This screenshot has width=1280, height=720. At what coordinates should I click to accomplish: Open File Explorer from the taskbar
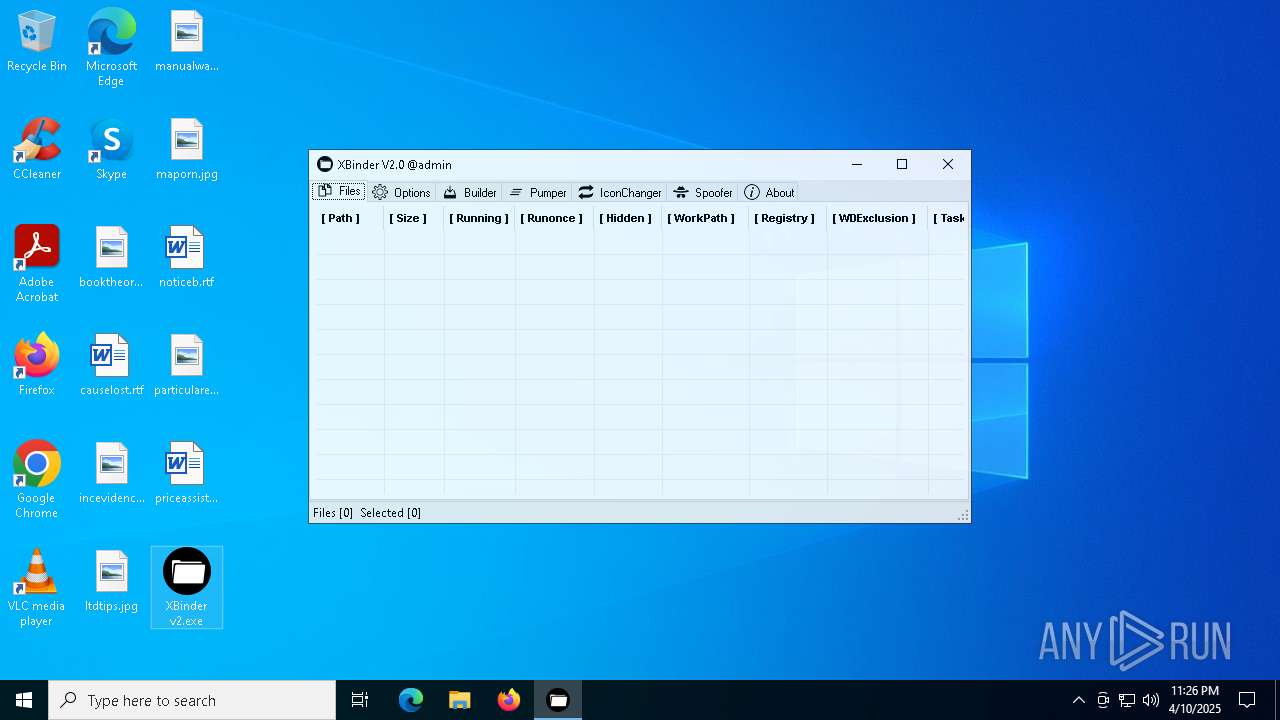pyautogui.click(x=460, y=700)
